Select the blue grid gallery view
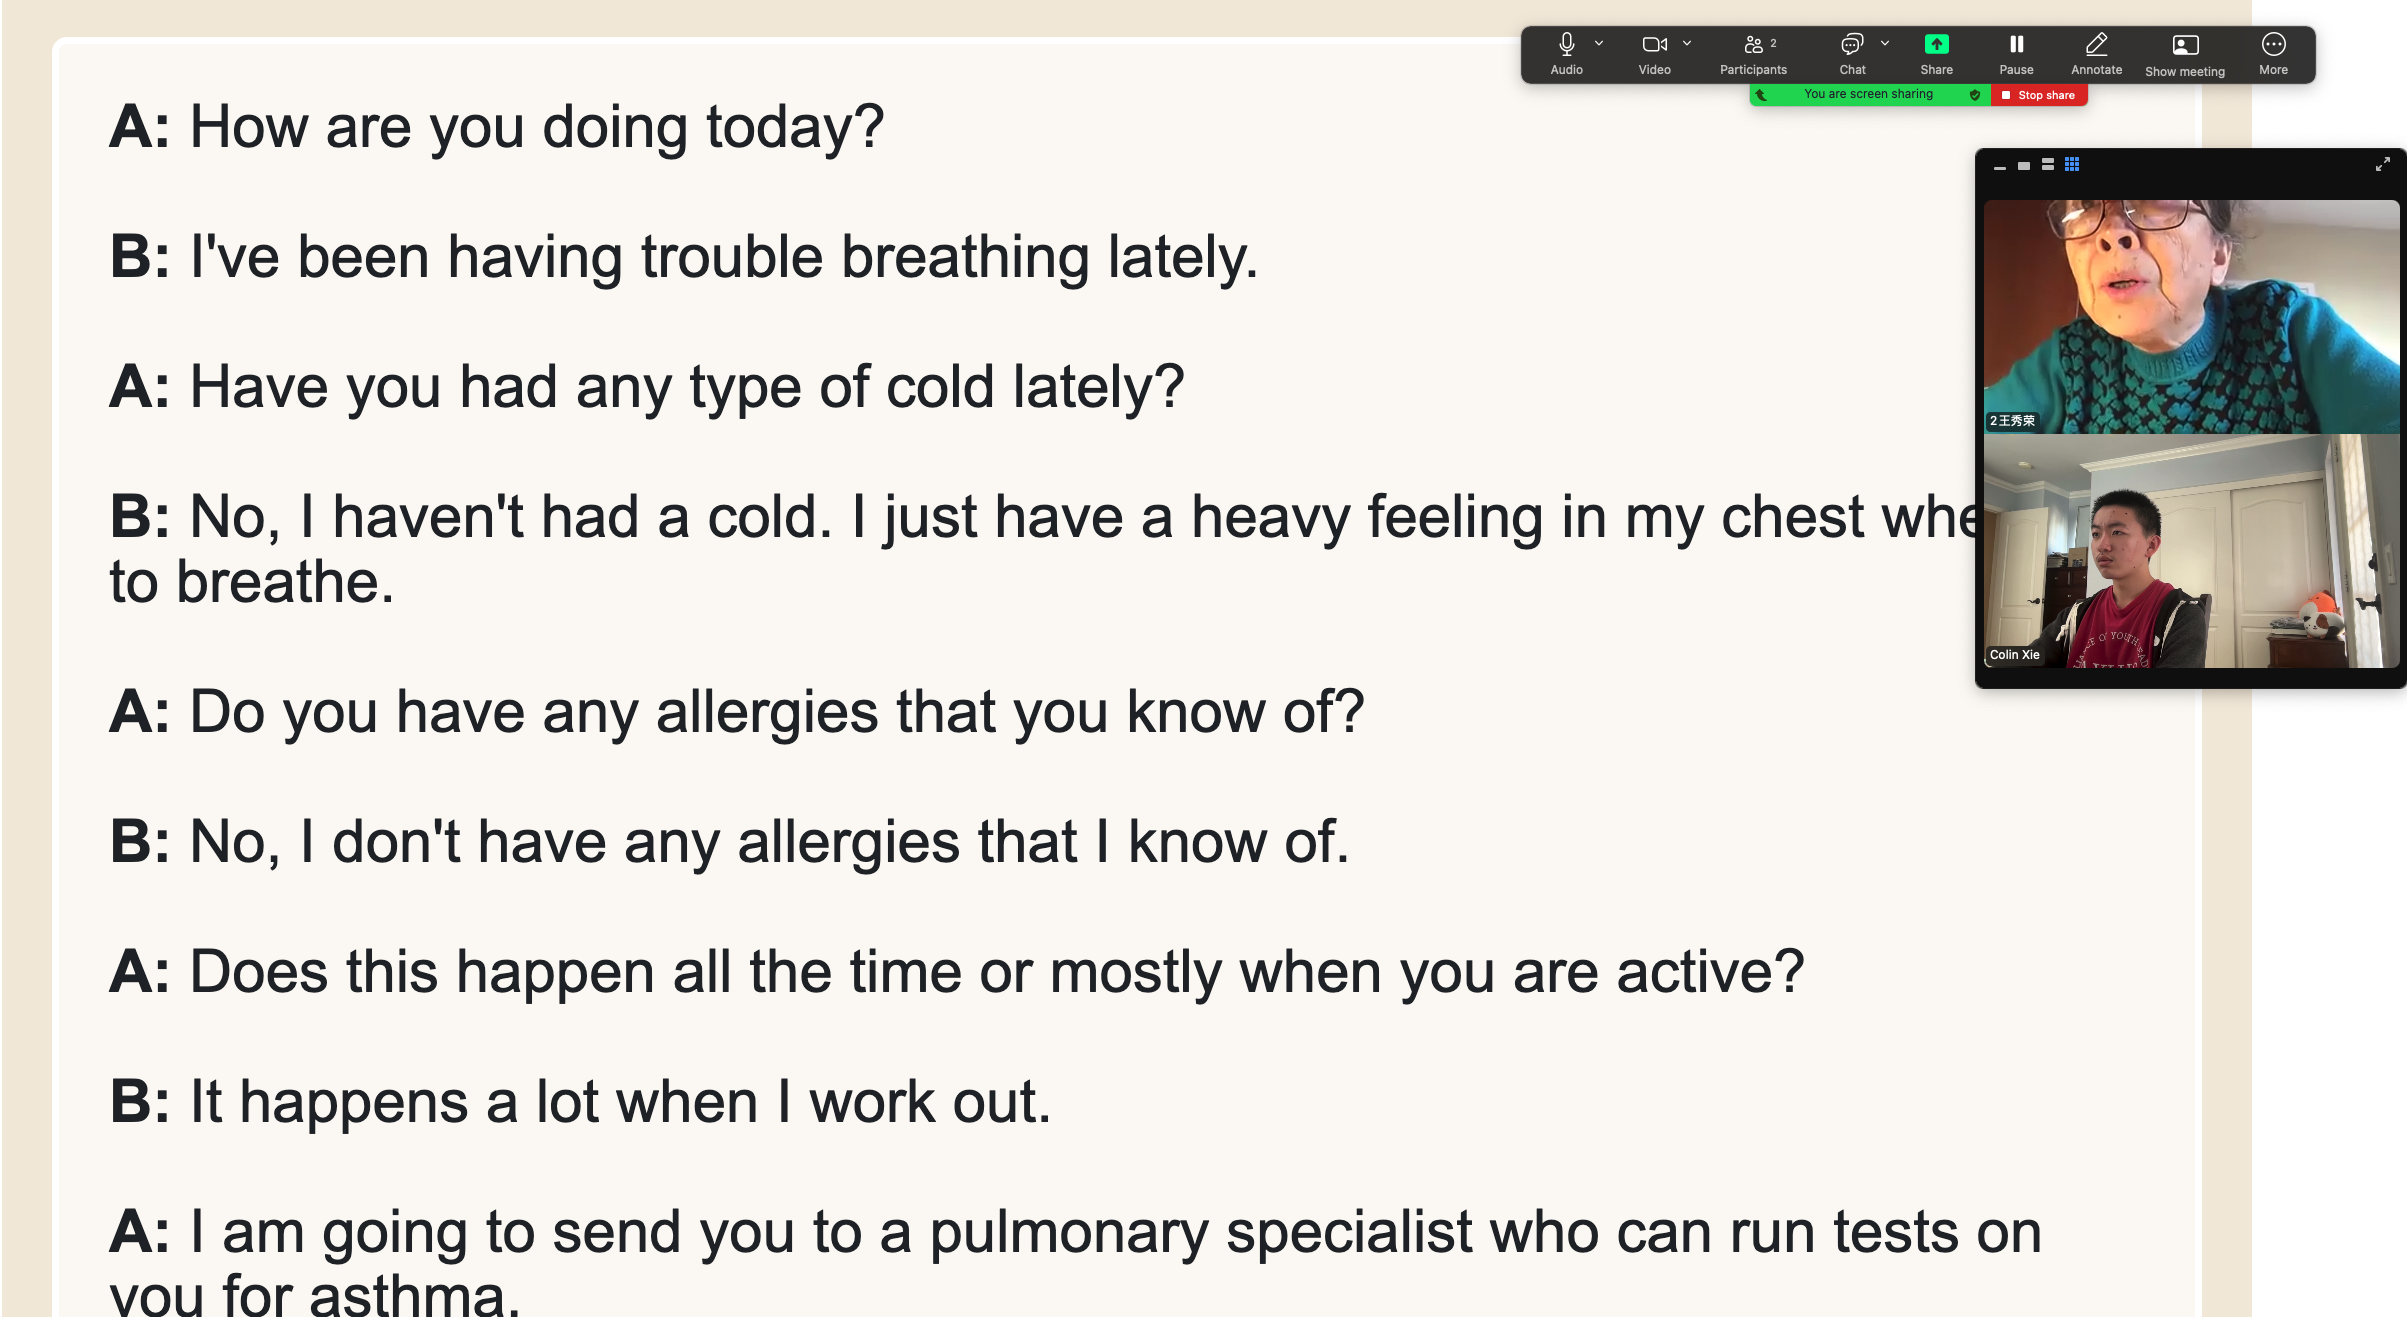 2072,164
